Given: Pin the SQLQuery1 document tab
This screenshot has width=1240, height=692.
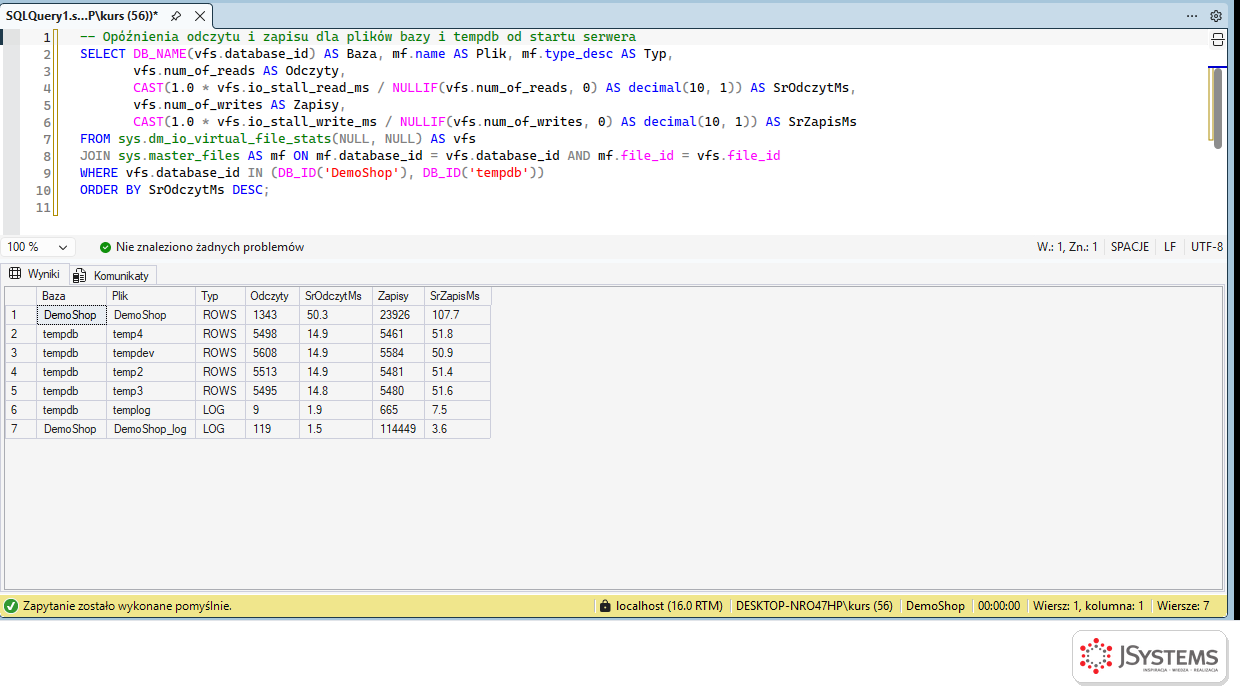Looking at the screenshot, I should click(x=176, y=16).
